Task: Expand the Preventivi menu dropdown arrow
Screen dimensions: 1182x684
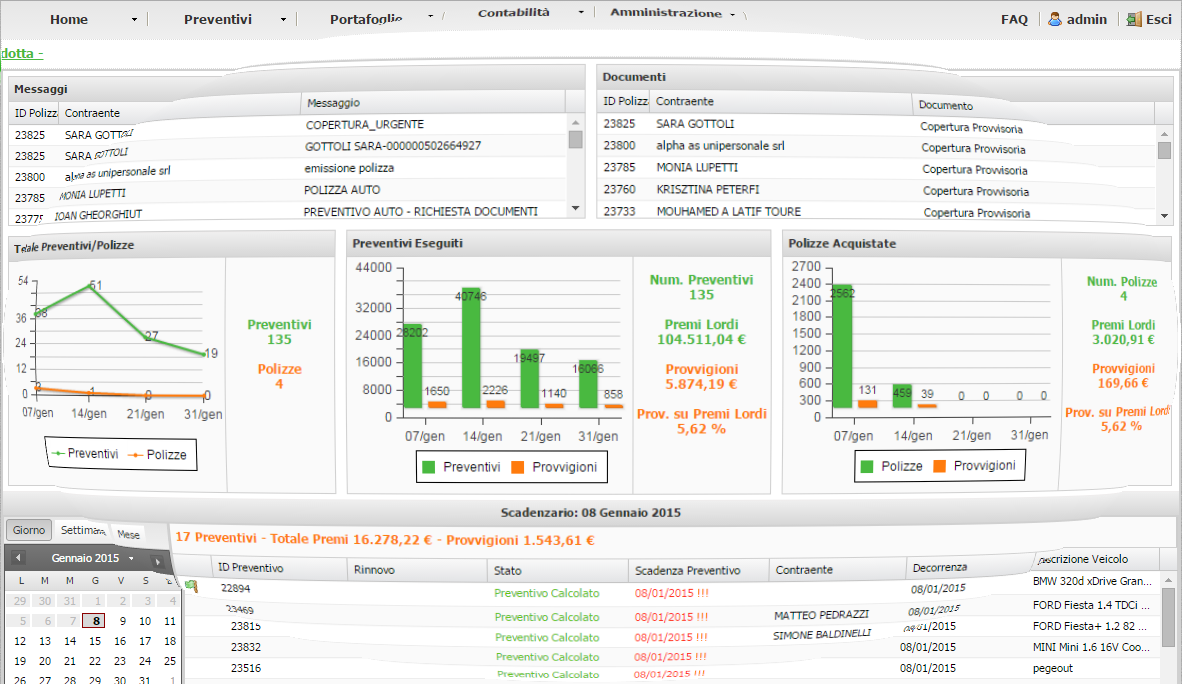Action: pyautogui.click(x=283, y=20)
